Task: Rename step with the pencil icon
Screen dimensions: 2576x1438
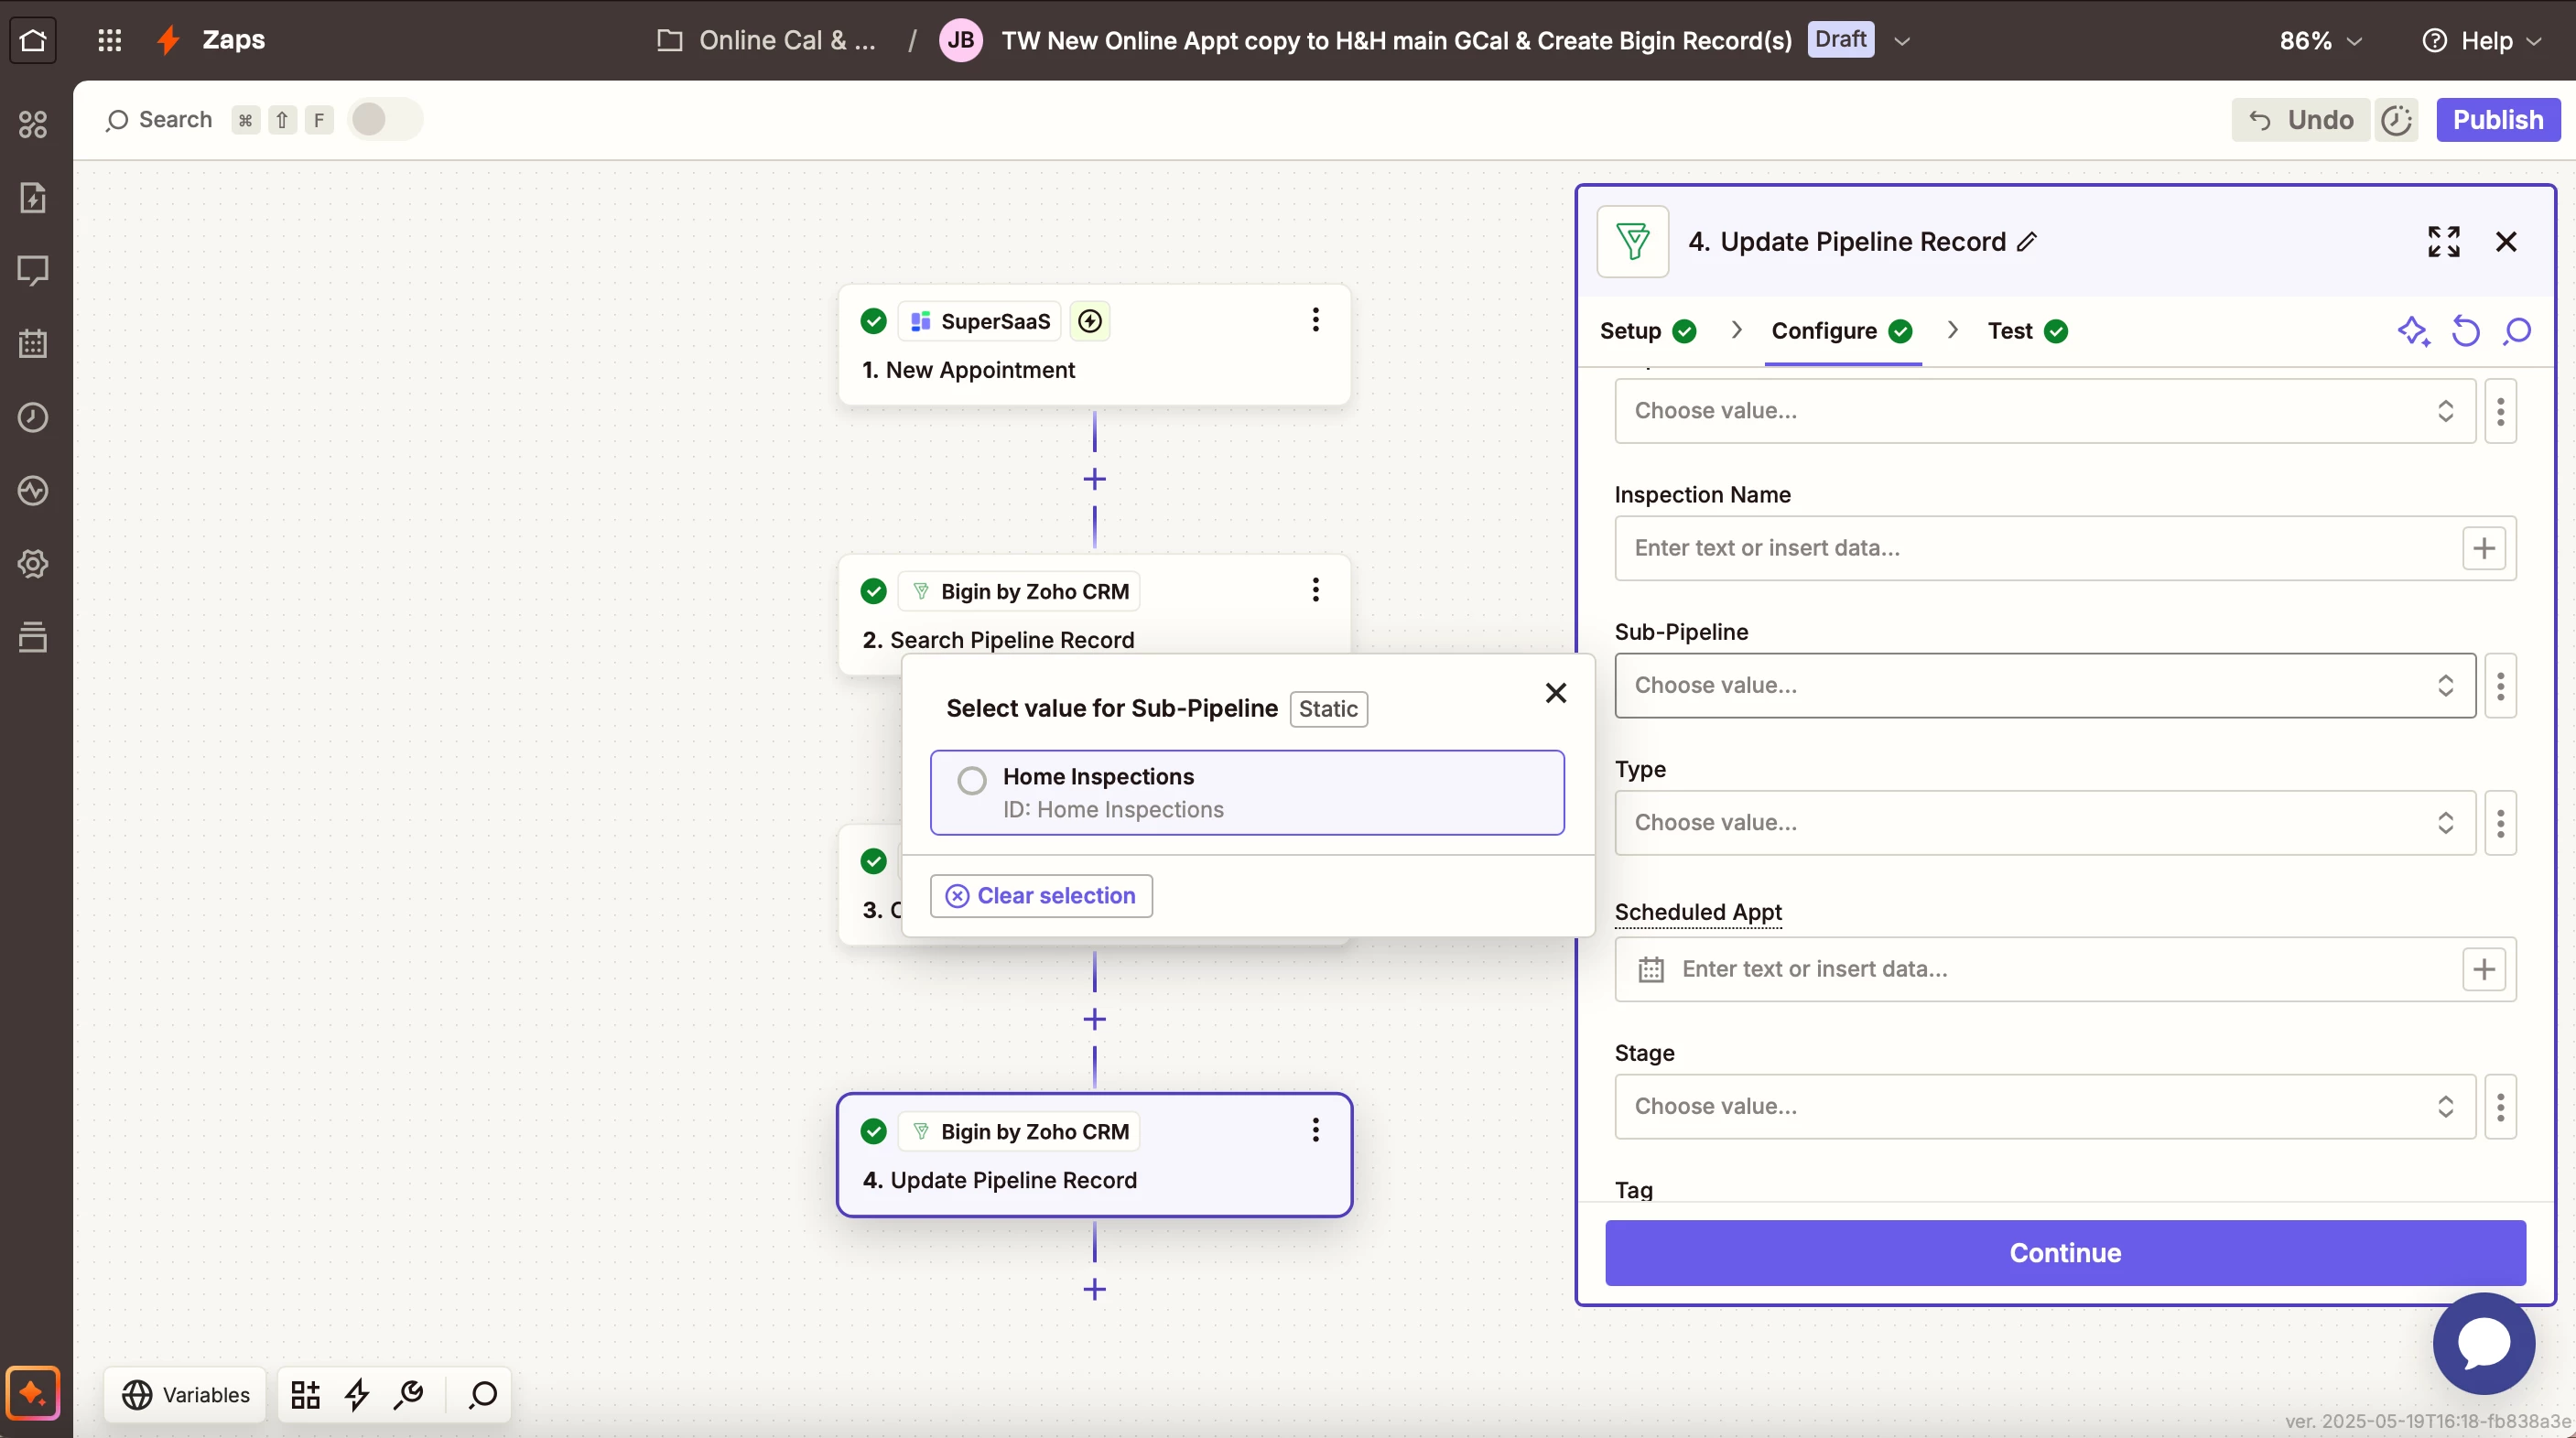Action: (2027, 241)
